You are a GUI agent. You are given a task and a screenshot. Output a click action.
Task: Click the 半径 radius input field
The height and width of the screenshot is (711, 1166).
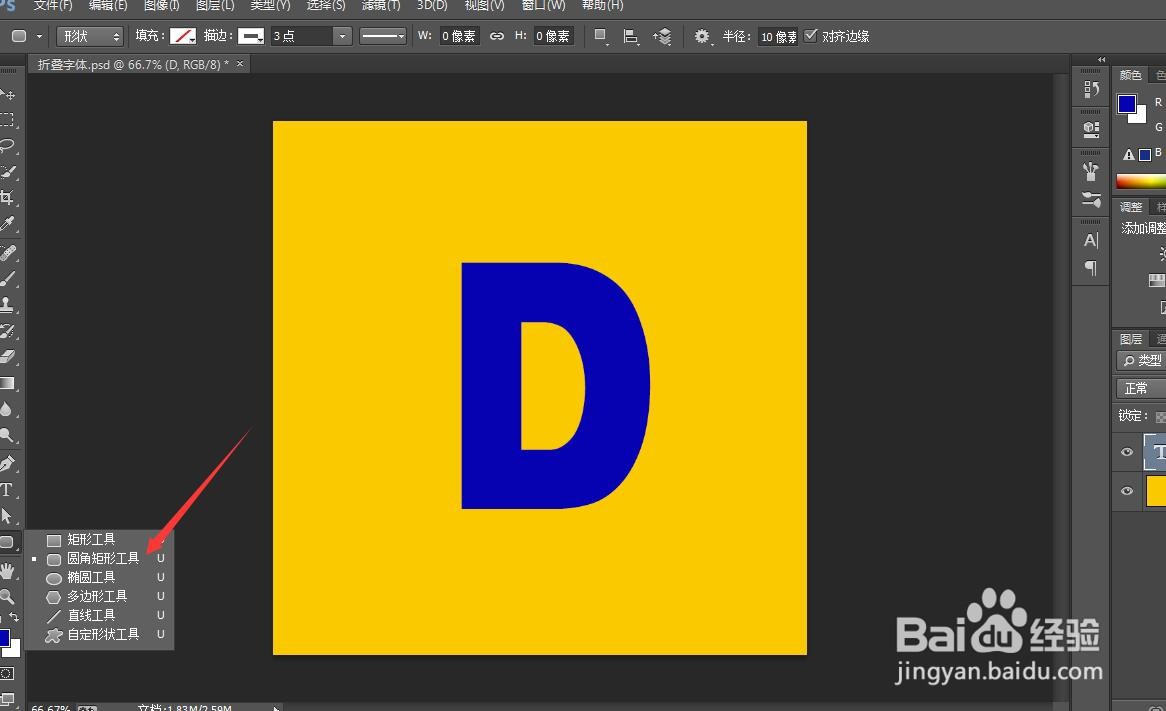pyautogui.click(x=778, y=36)
